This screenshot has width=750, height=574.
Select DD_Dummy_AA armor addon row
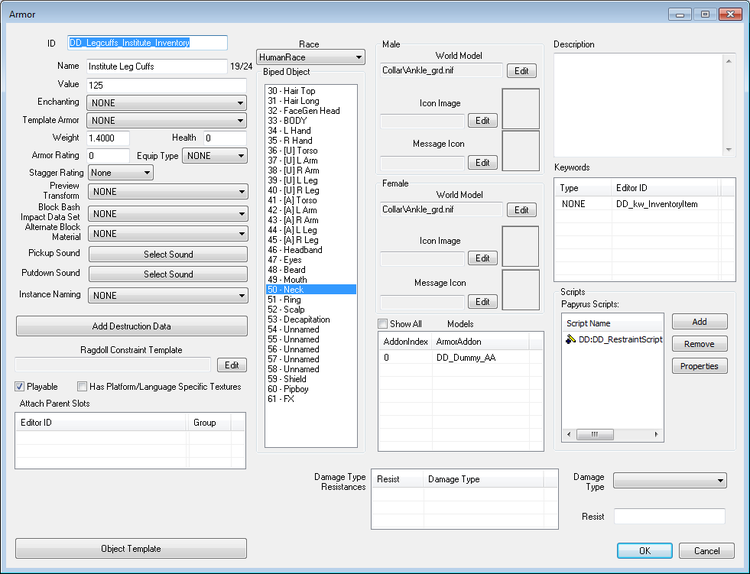(461, 358)
